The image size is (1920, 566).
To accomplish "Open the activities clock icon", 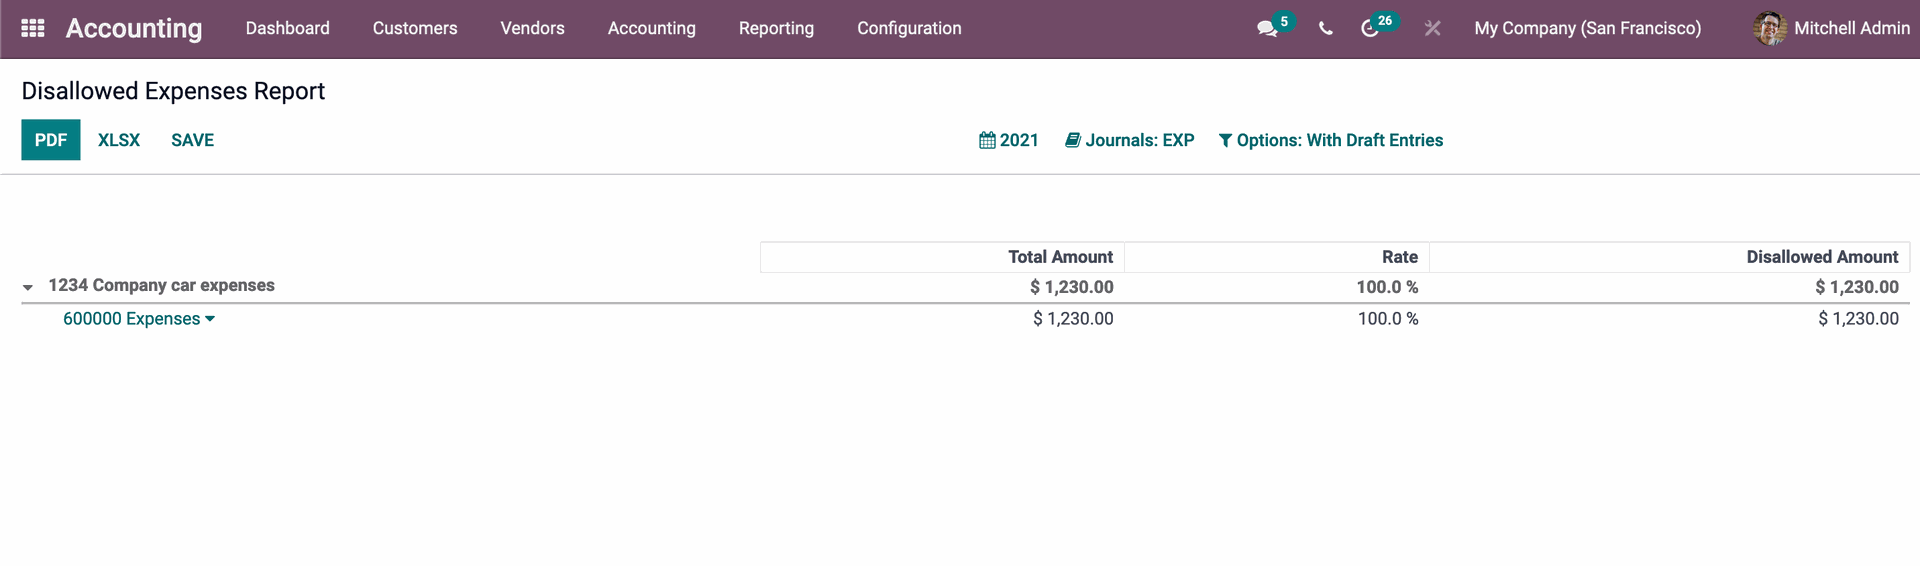I will pos(1370,29).
